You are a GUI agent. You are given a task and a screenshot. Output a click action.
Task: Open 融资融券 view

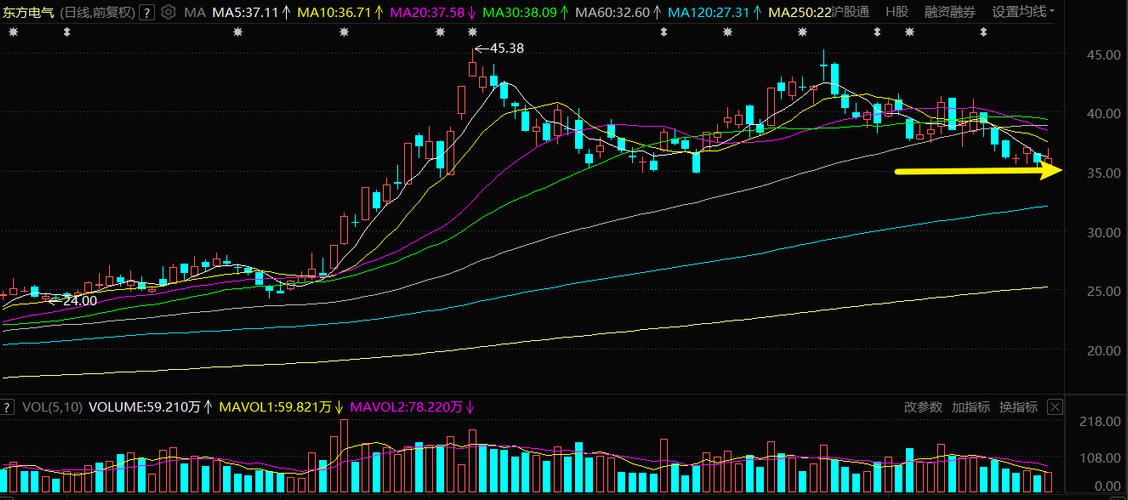[x=950, y=12]
